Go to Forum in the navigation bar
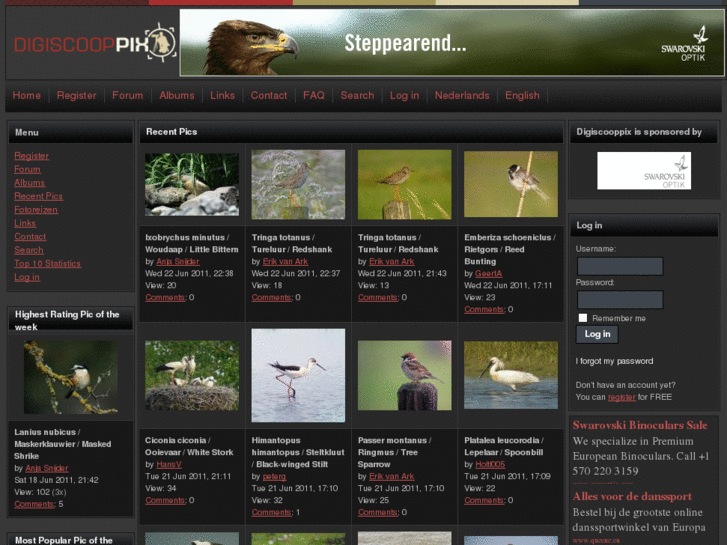The height and width of the screenshot is (545, 727). point(128,96)
